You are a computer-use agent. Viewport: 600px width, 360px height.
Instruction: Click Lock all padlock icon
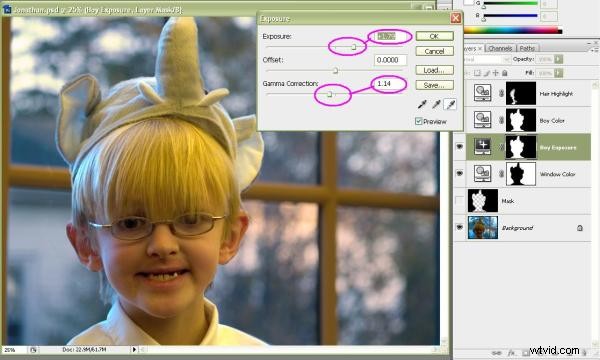(505, 73)
